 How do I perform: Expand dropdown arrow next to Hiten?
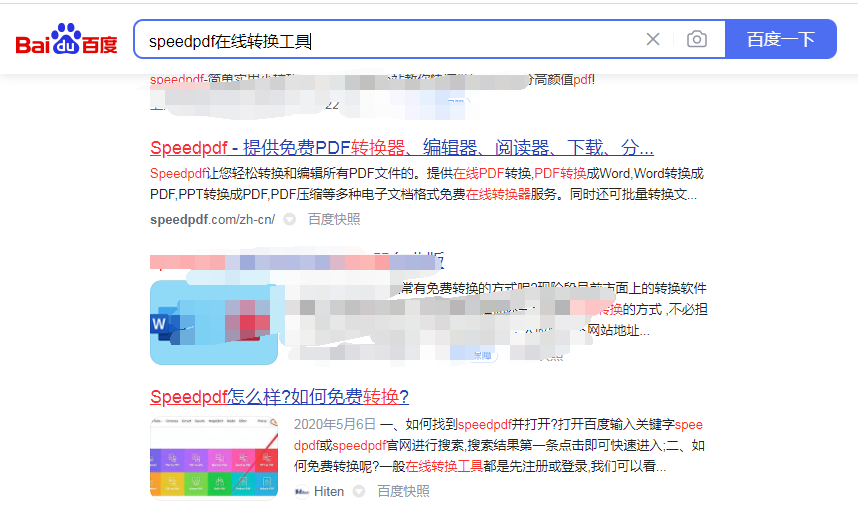pos(359,492)
